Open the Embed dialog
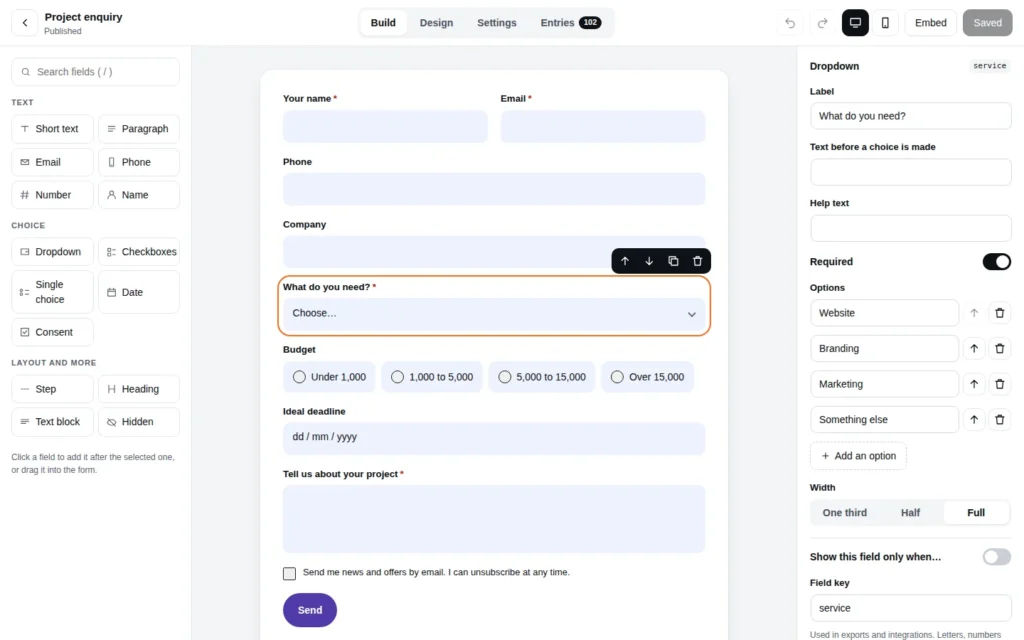The width and height of the screenshot is (1024, 640). click(x=931, y=23)
